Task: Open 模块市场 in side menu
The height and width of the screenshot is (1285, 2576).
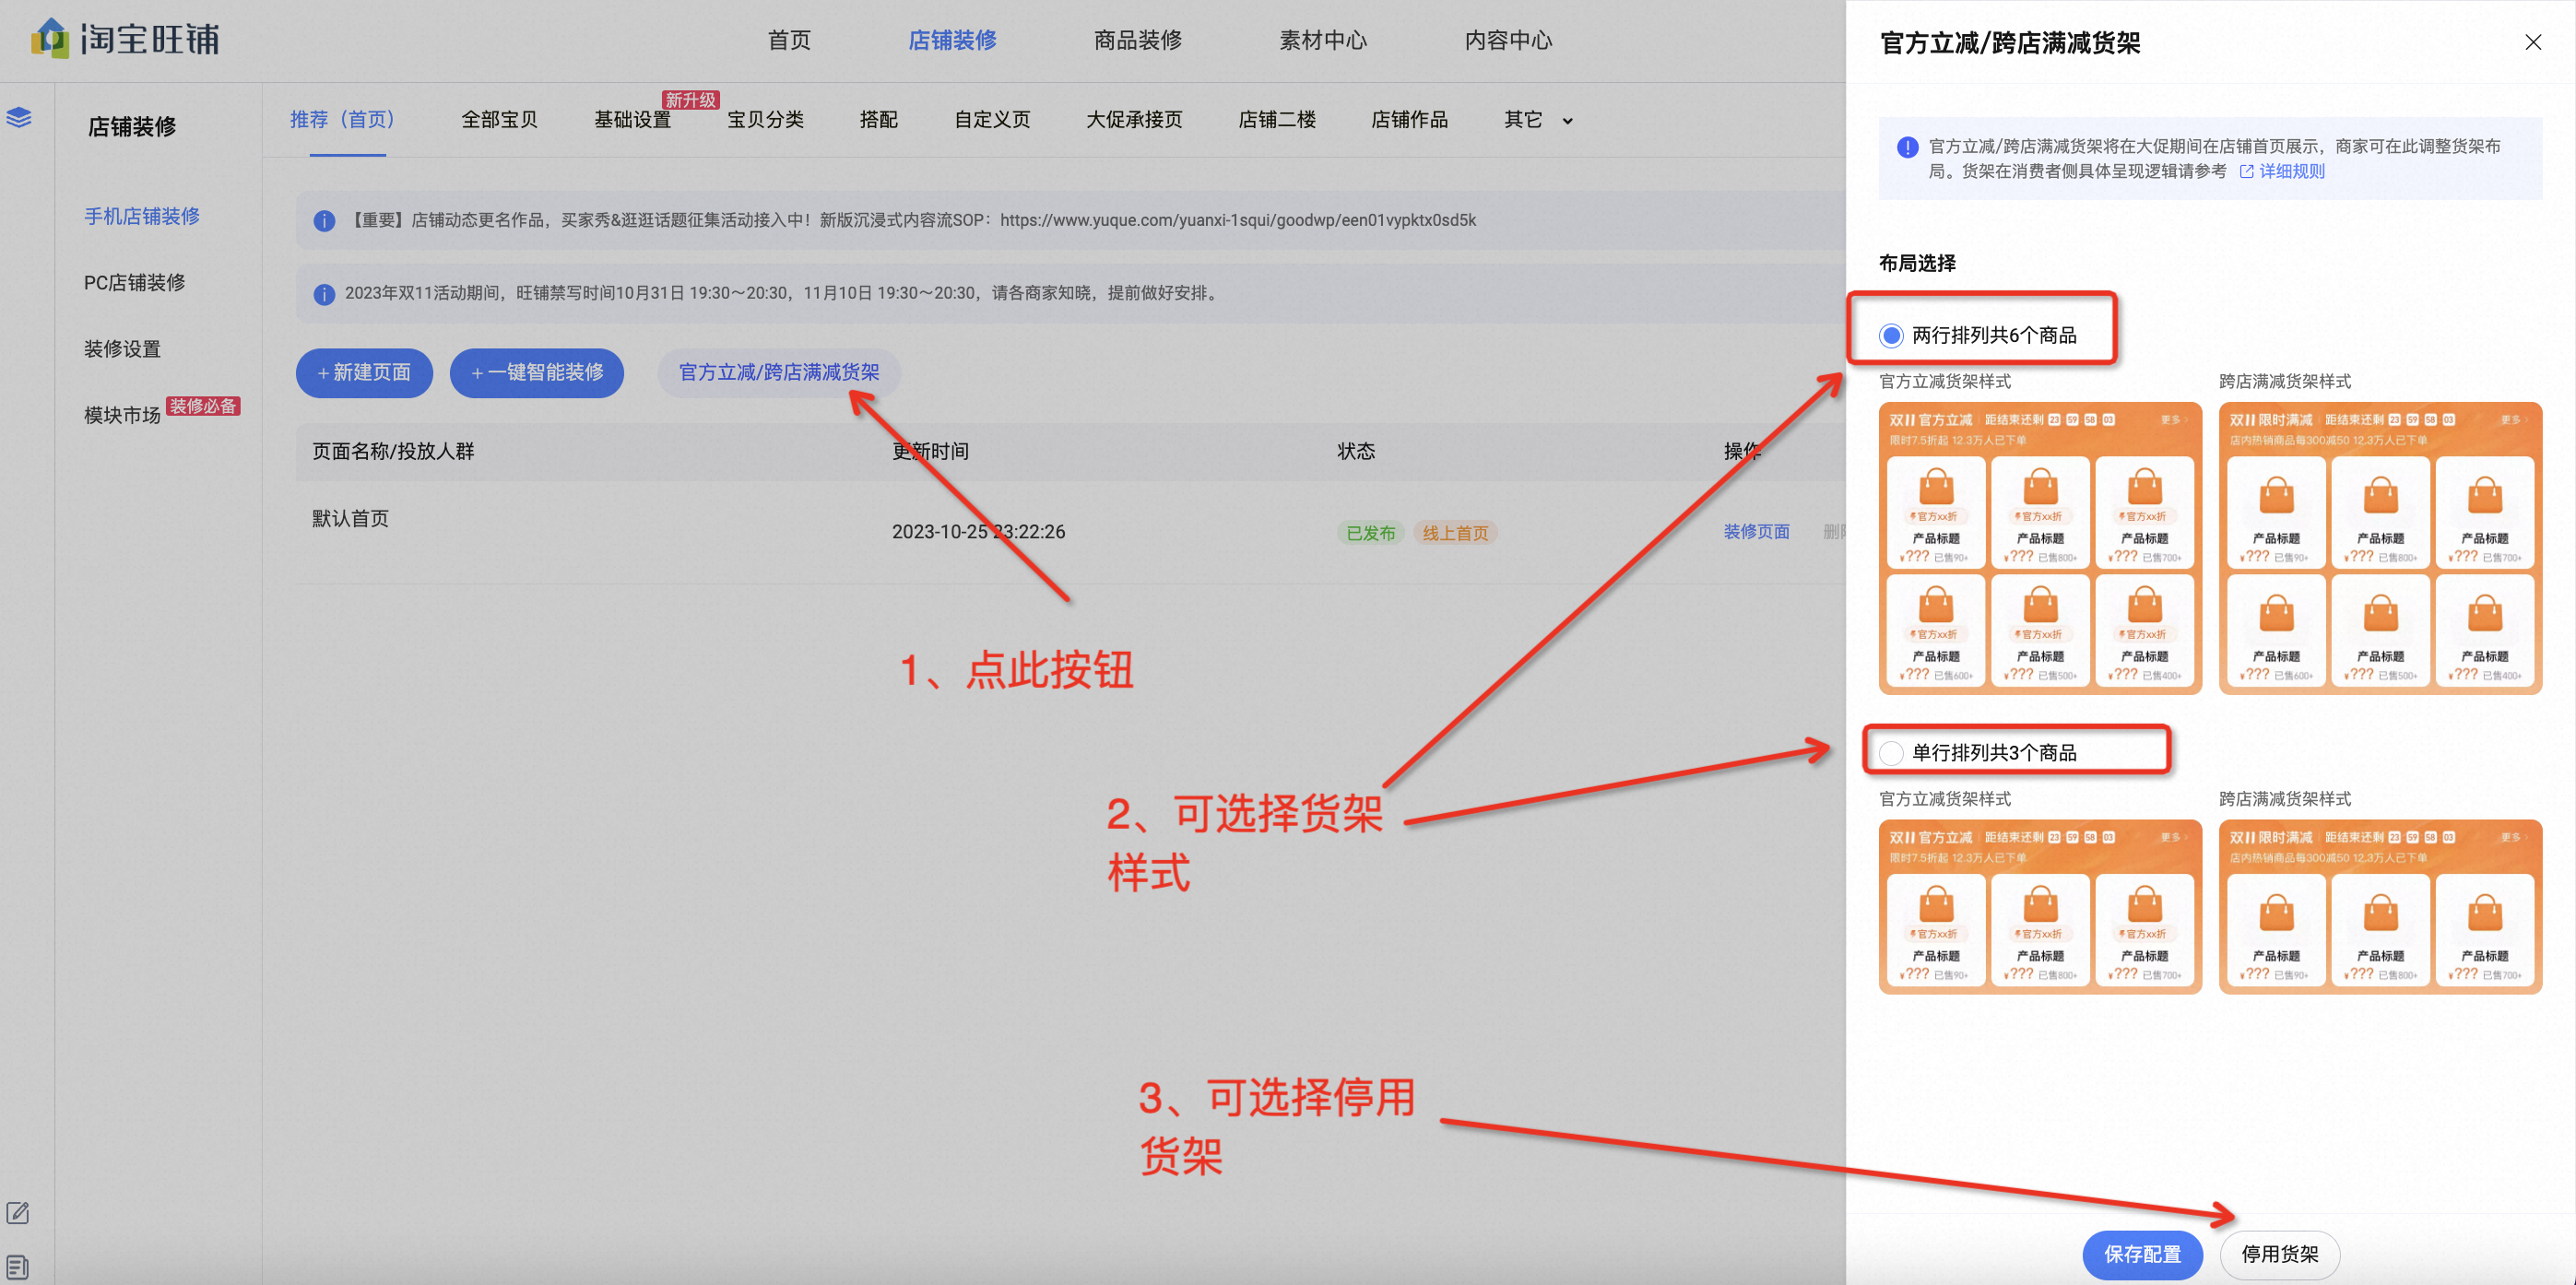Action: [x=122, y=415]
